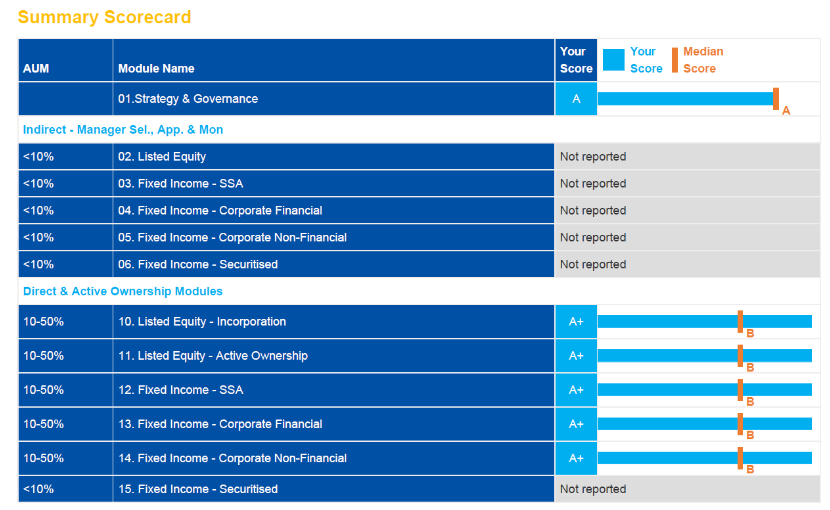Click Direct & Active Ownership Modules section heading
830x510 pixels.
coord(123,292)
